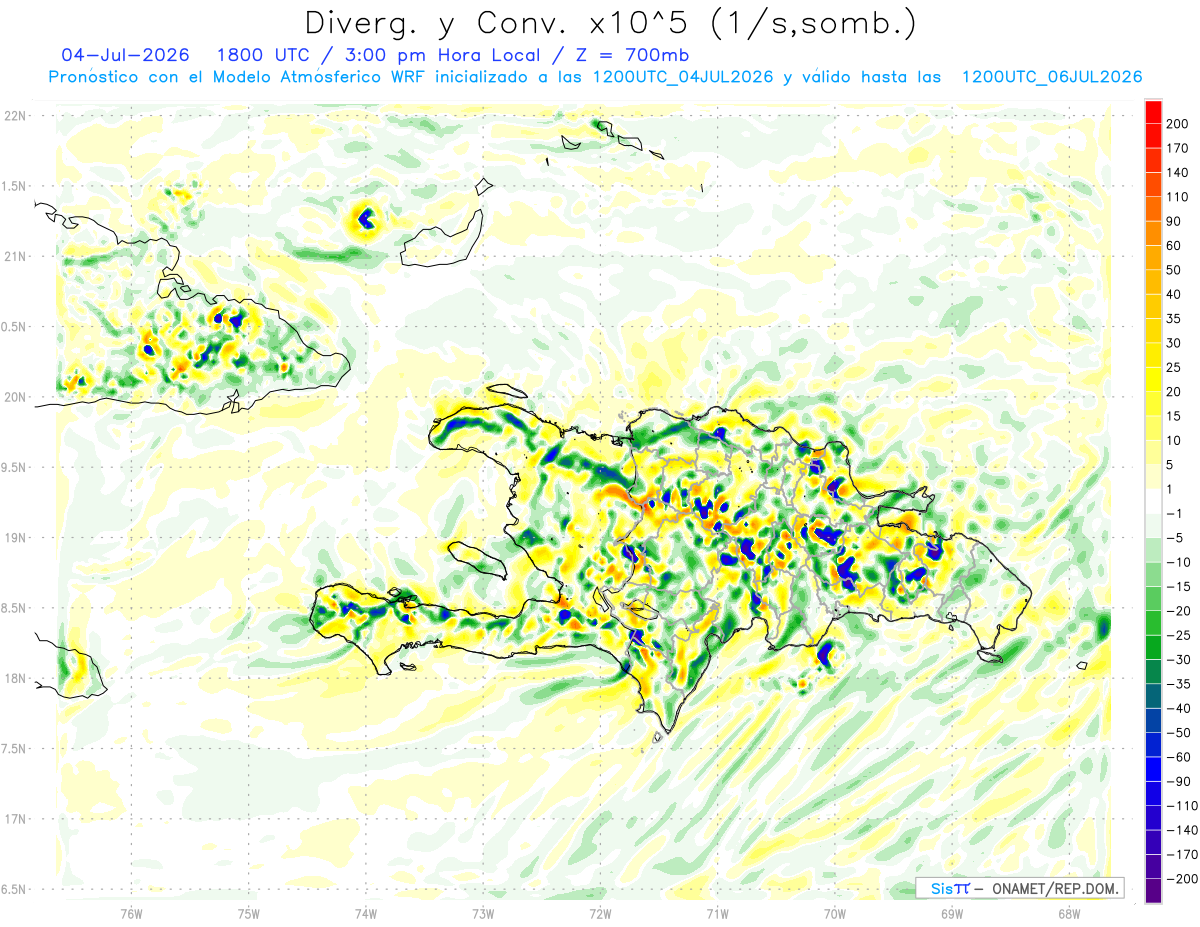
Task: Click the 'SisTT – ONAMET/REP.DOM.' credit box
Action: coord(1021,888)
